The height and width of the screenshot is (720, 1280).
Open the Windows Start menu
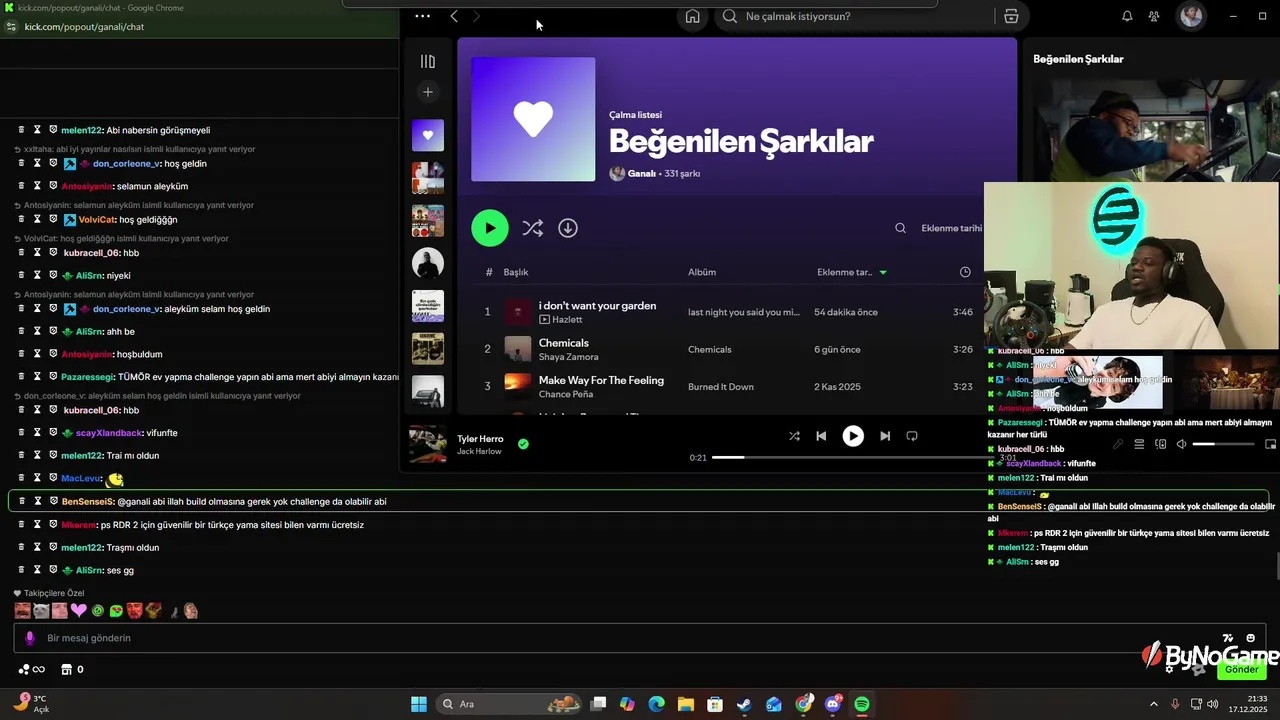pos(419,704)
